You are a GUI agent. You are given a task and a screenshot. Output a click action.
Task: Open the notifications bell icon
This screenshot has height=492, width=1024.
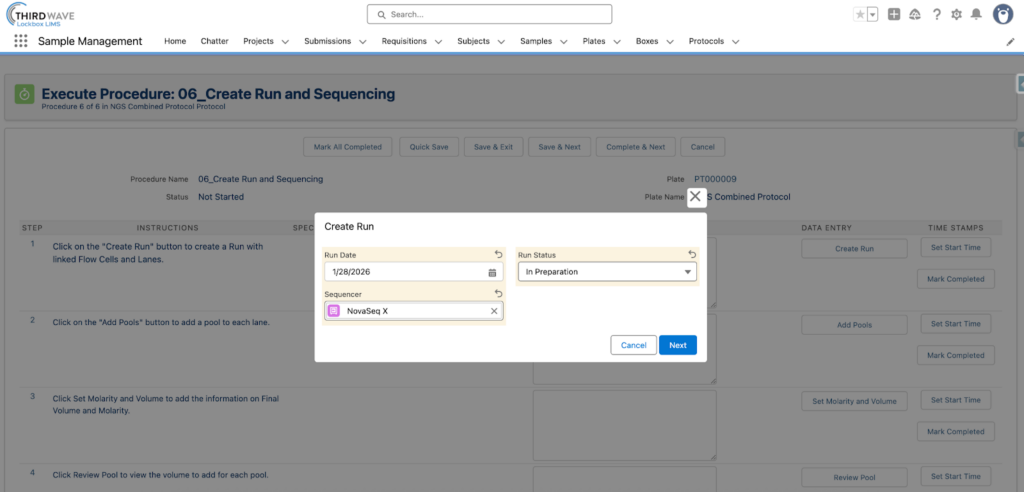pos(976,14)
